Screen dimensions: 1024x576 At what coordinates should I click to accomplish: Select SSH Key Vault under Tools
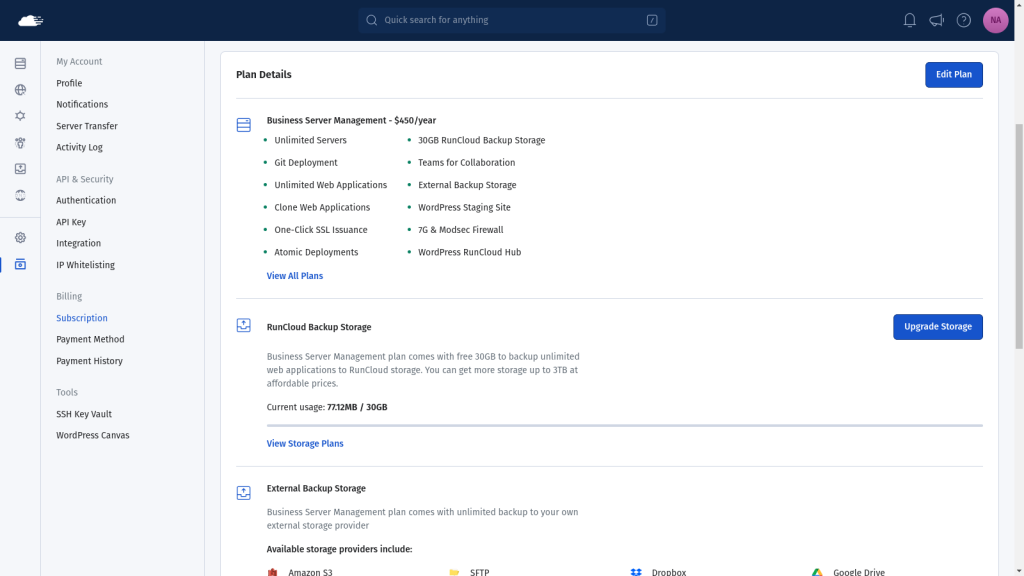(84, 414)
